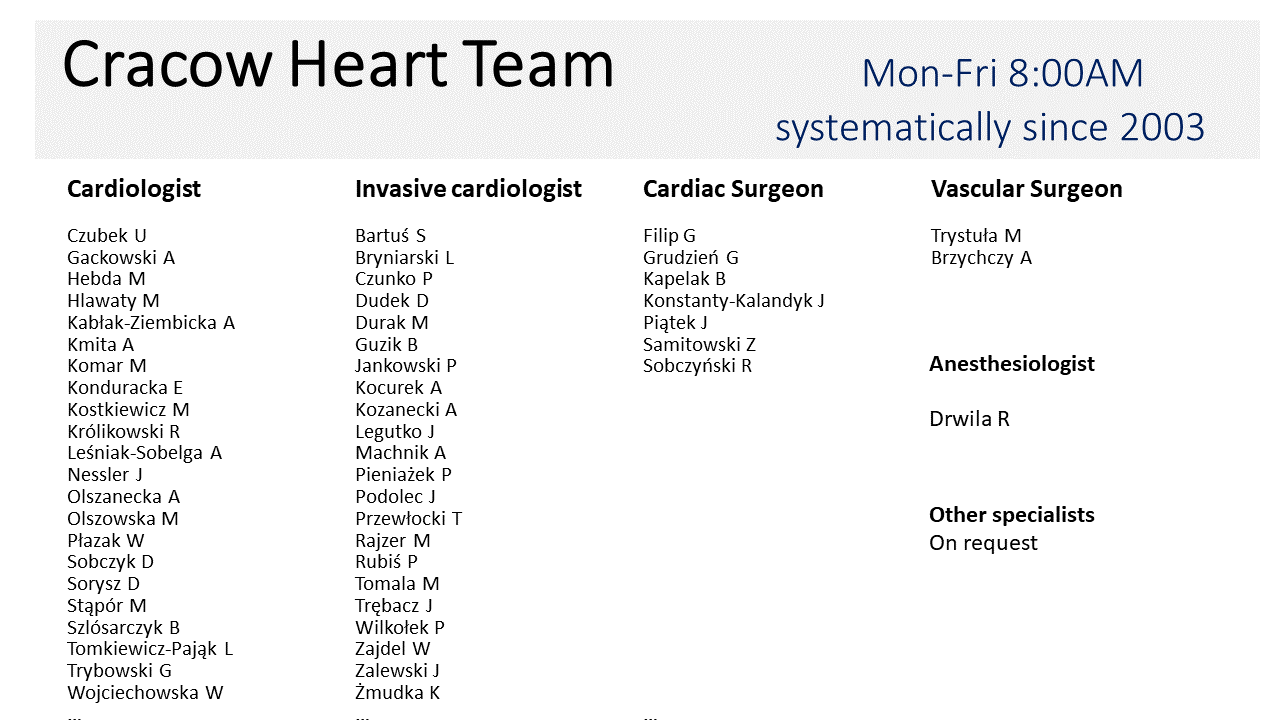1280x720 pixels.
Task: Click the name Żmudka K
Action: 397,693
